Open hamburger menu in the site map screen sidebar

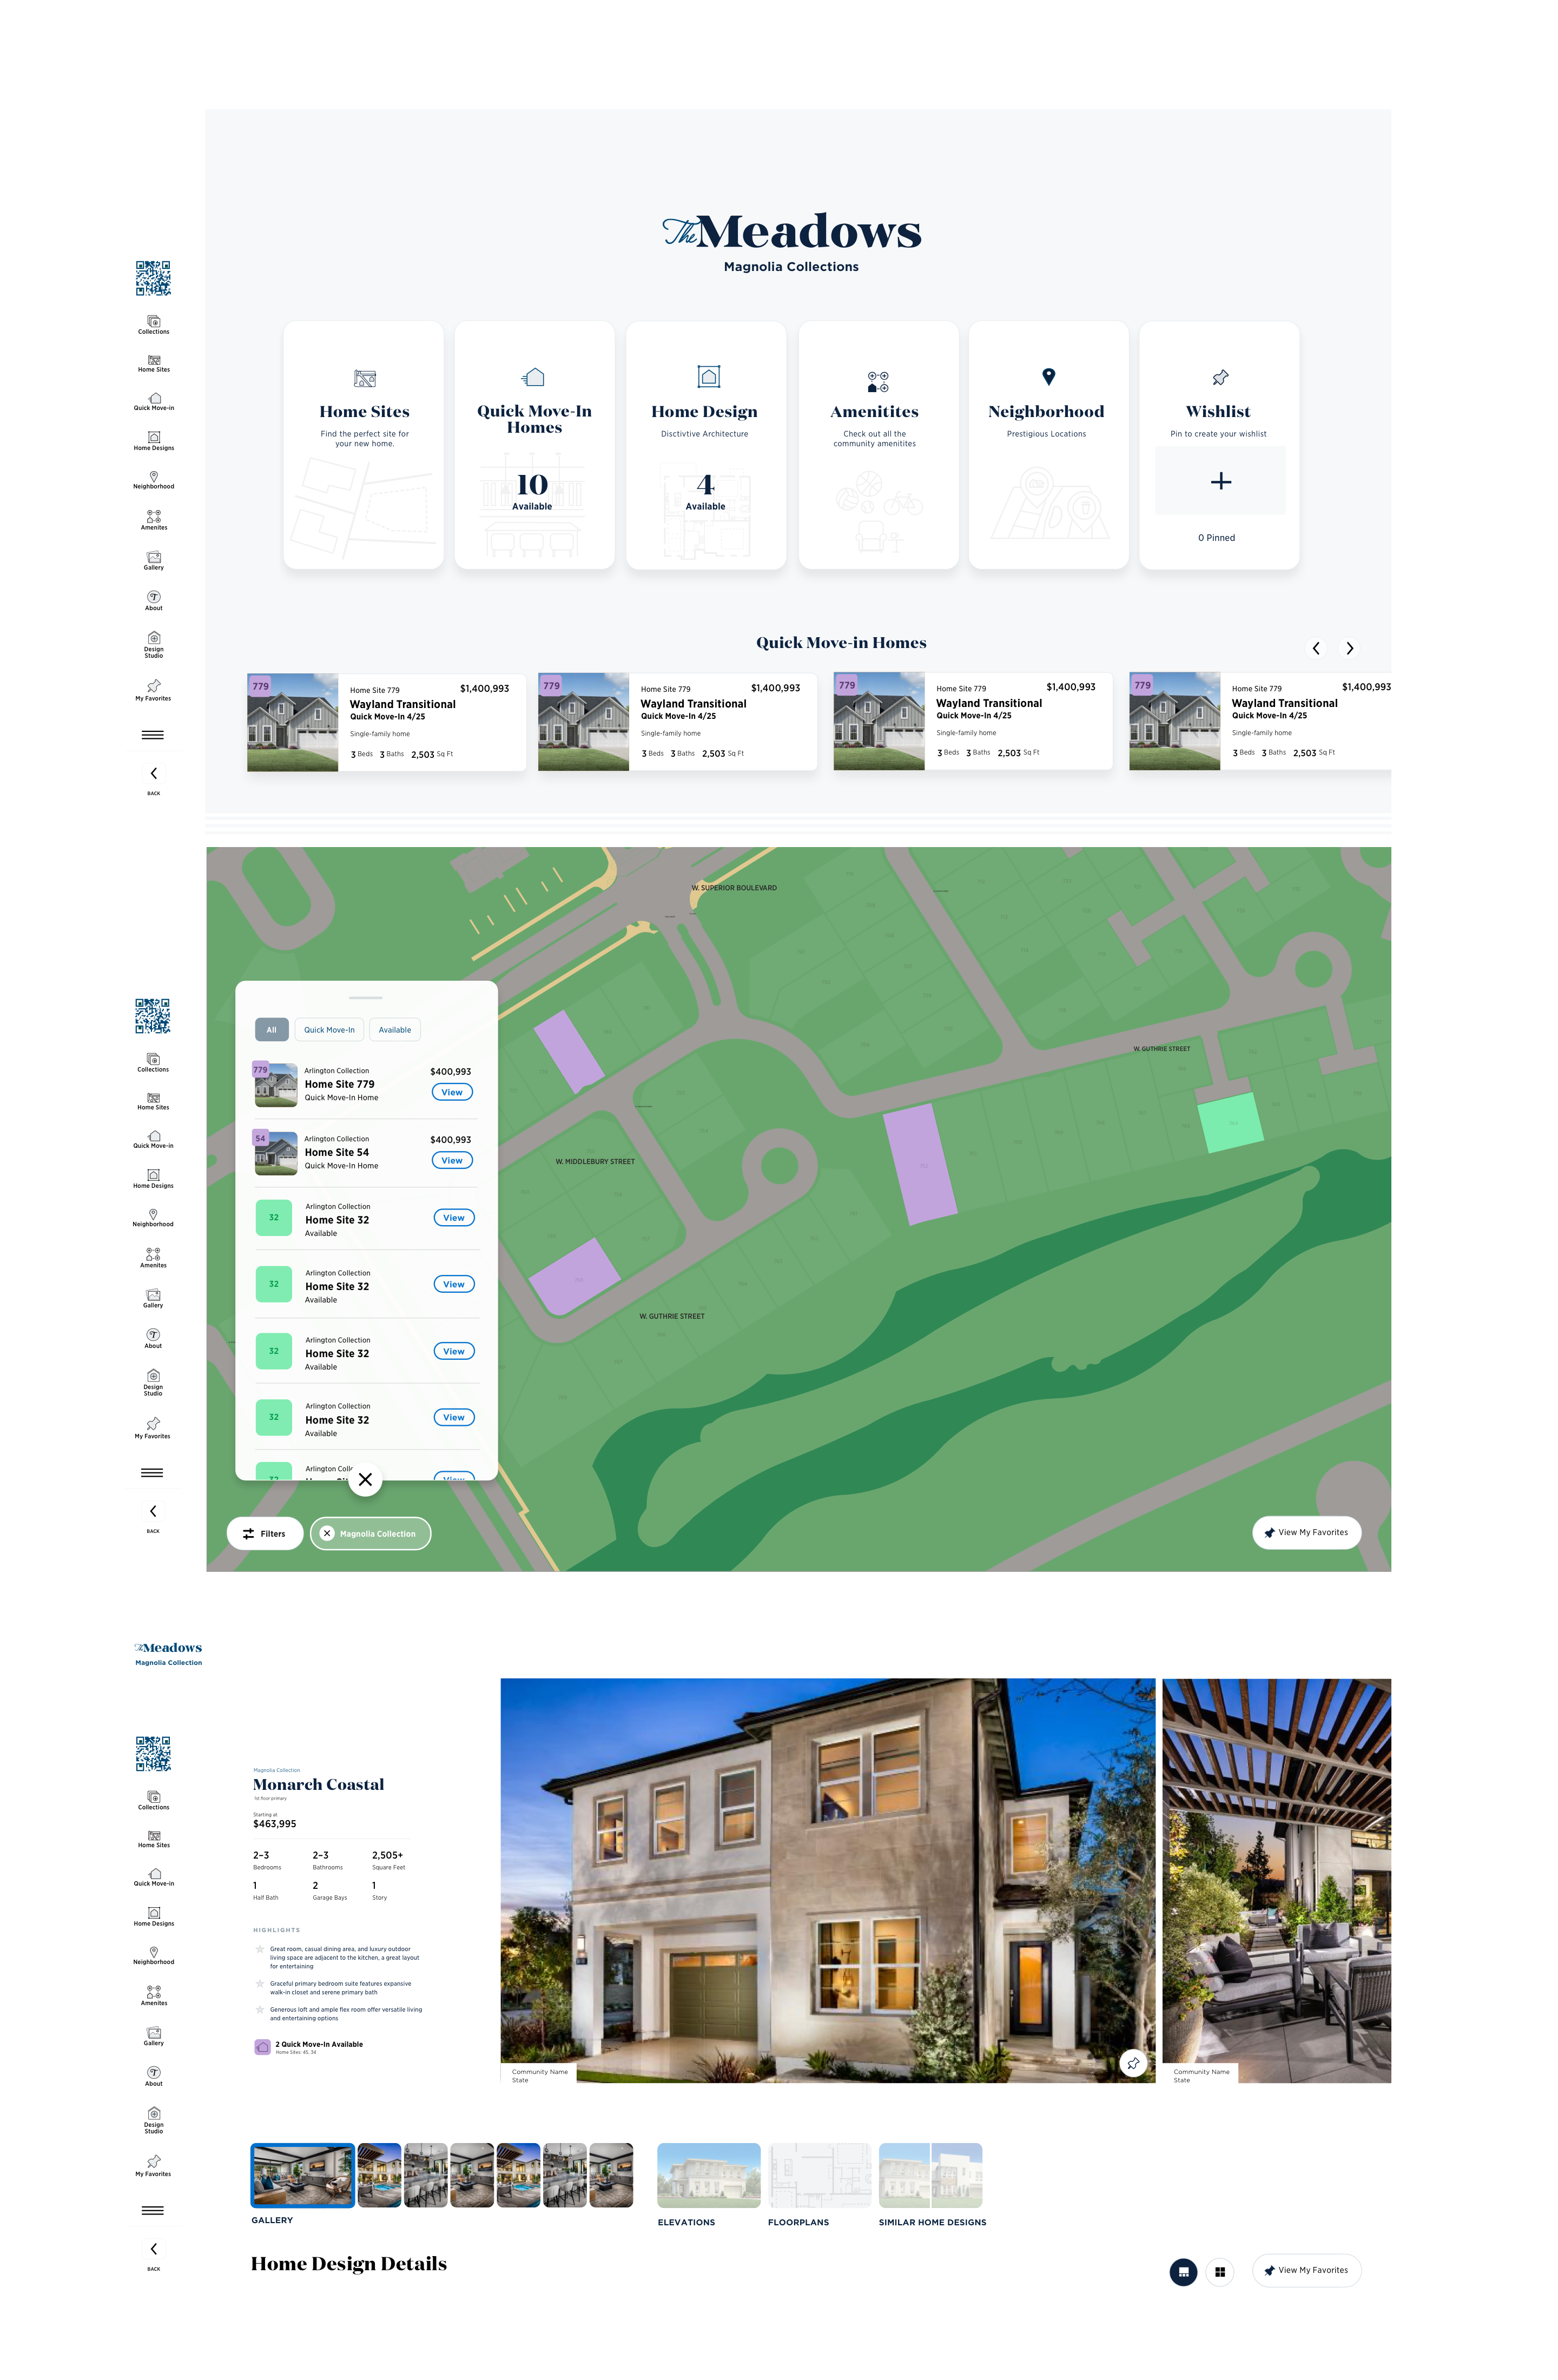(x=152, y=1473)
